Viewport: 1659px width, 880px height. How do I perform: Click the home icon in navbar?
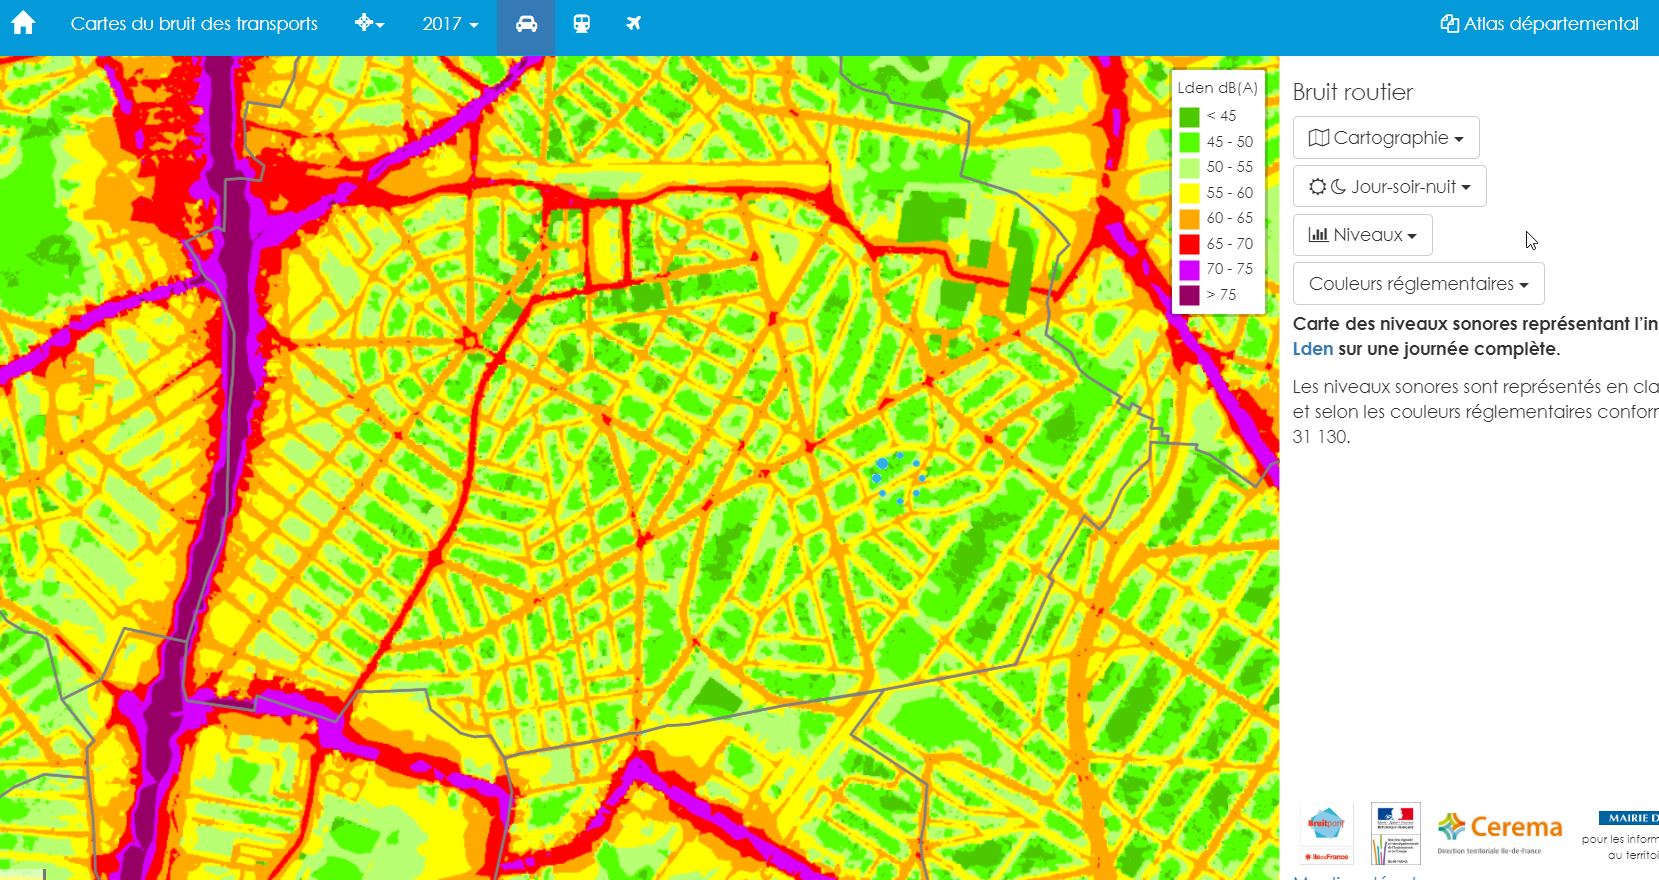[23, 23]
